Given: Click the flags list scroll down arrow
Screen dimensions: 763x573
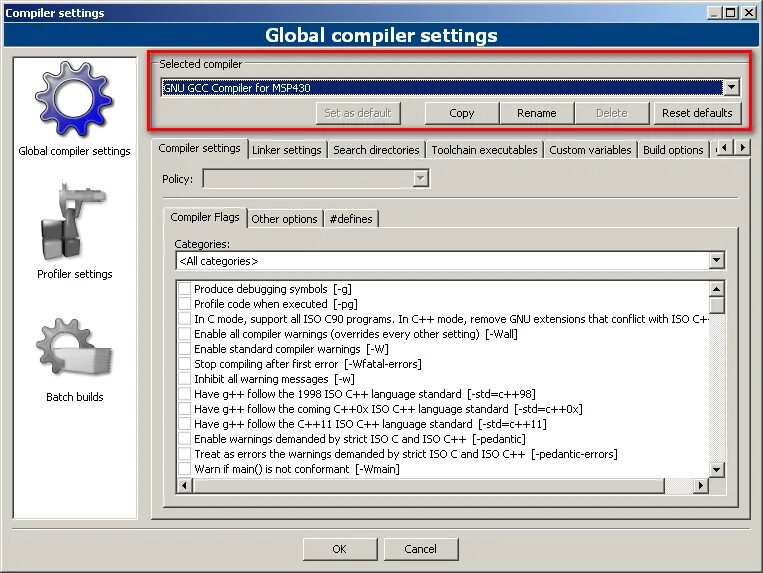Looking at the screenshot, I should point(716,470).
